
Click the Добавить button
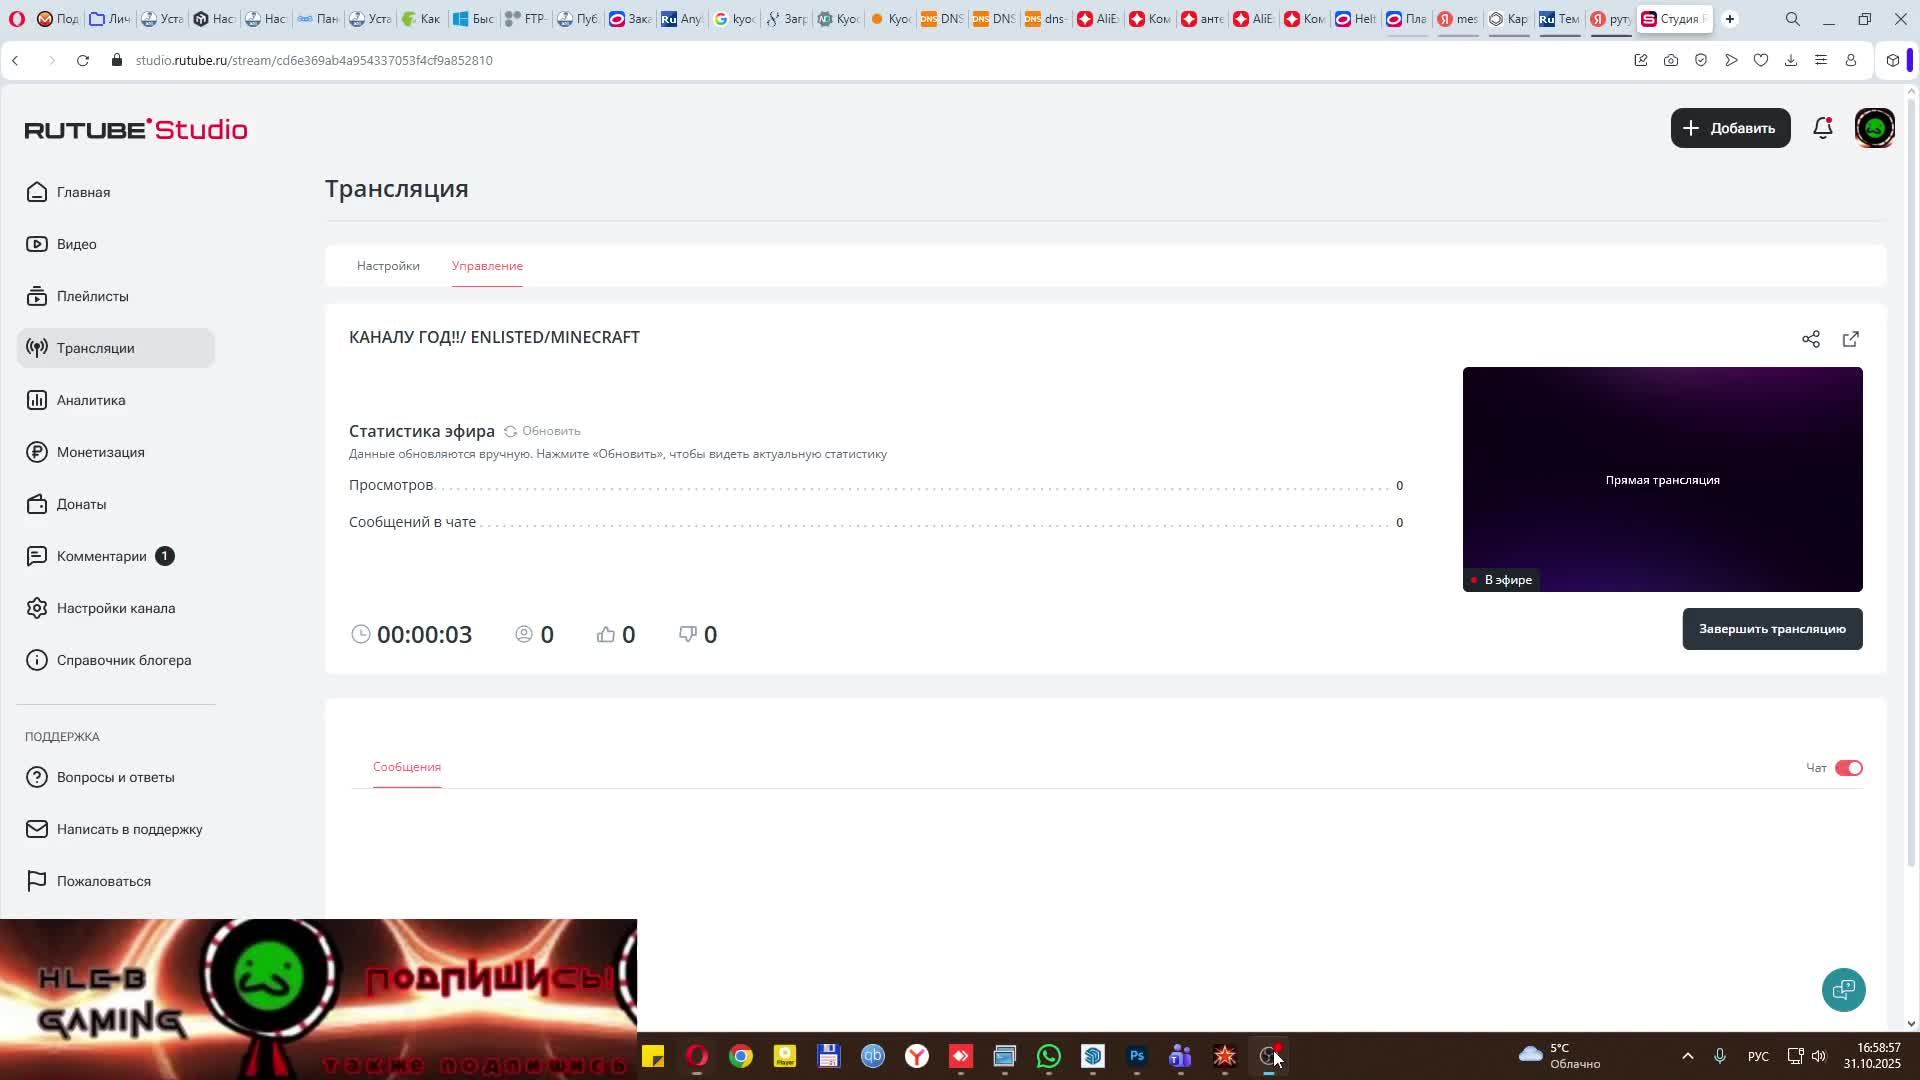pyautogui.click(x=1730, y=128)
